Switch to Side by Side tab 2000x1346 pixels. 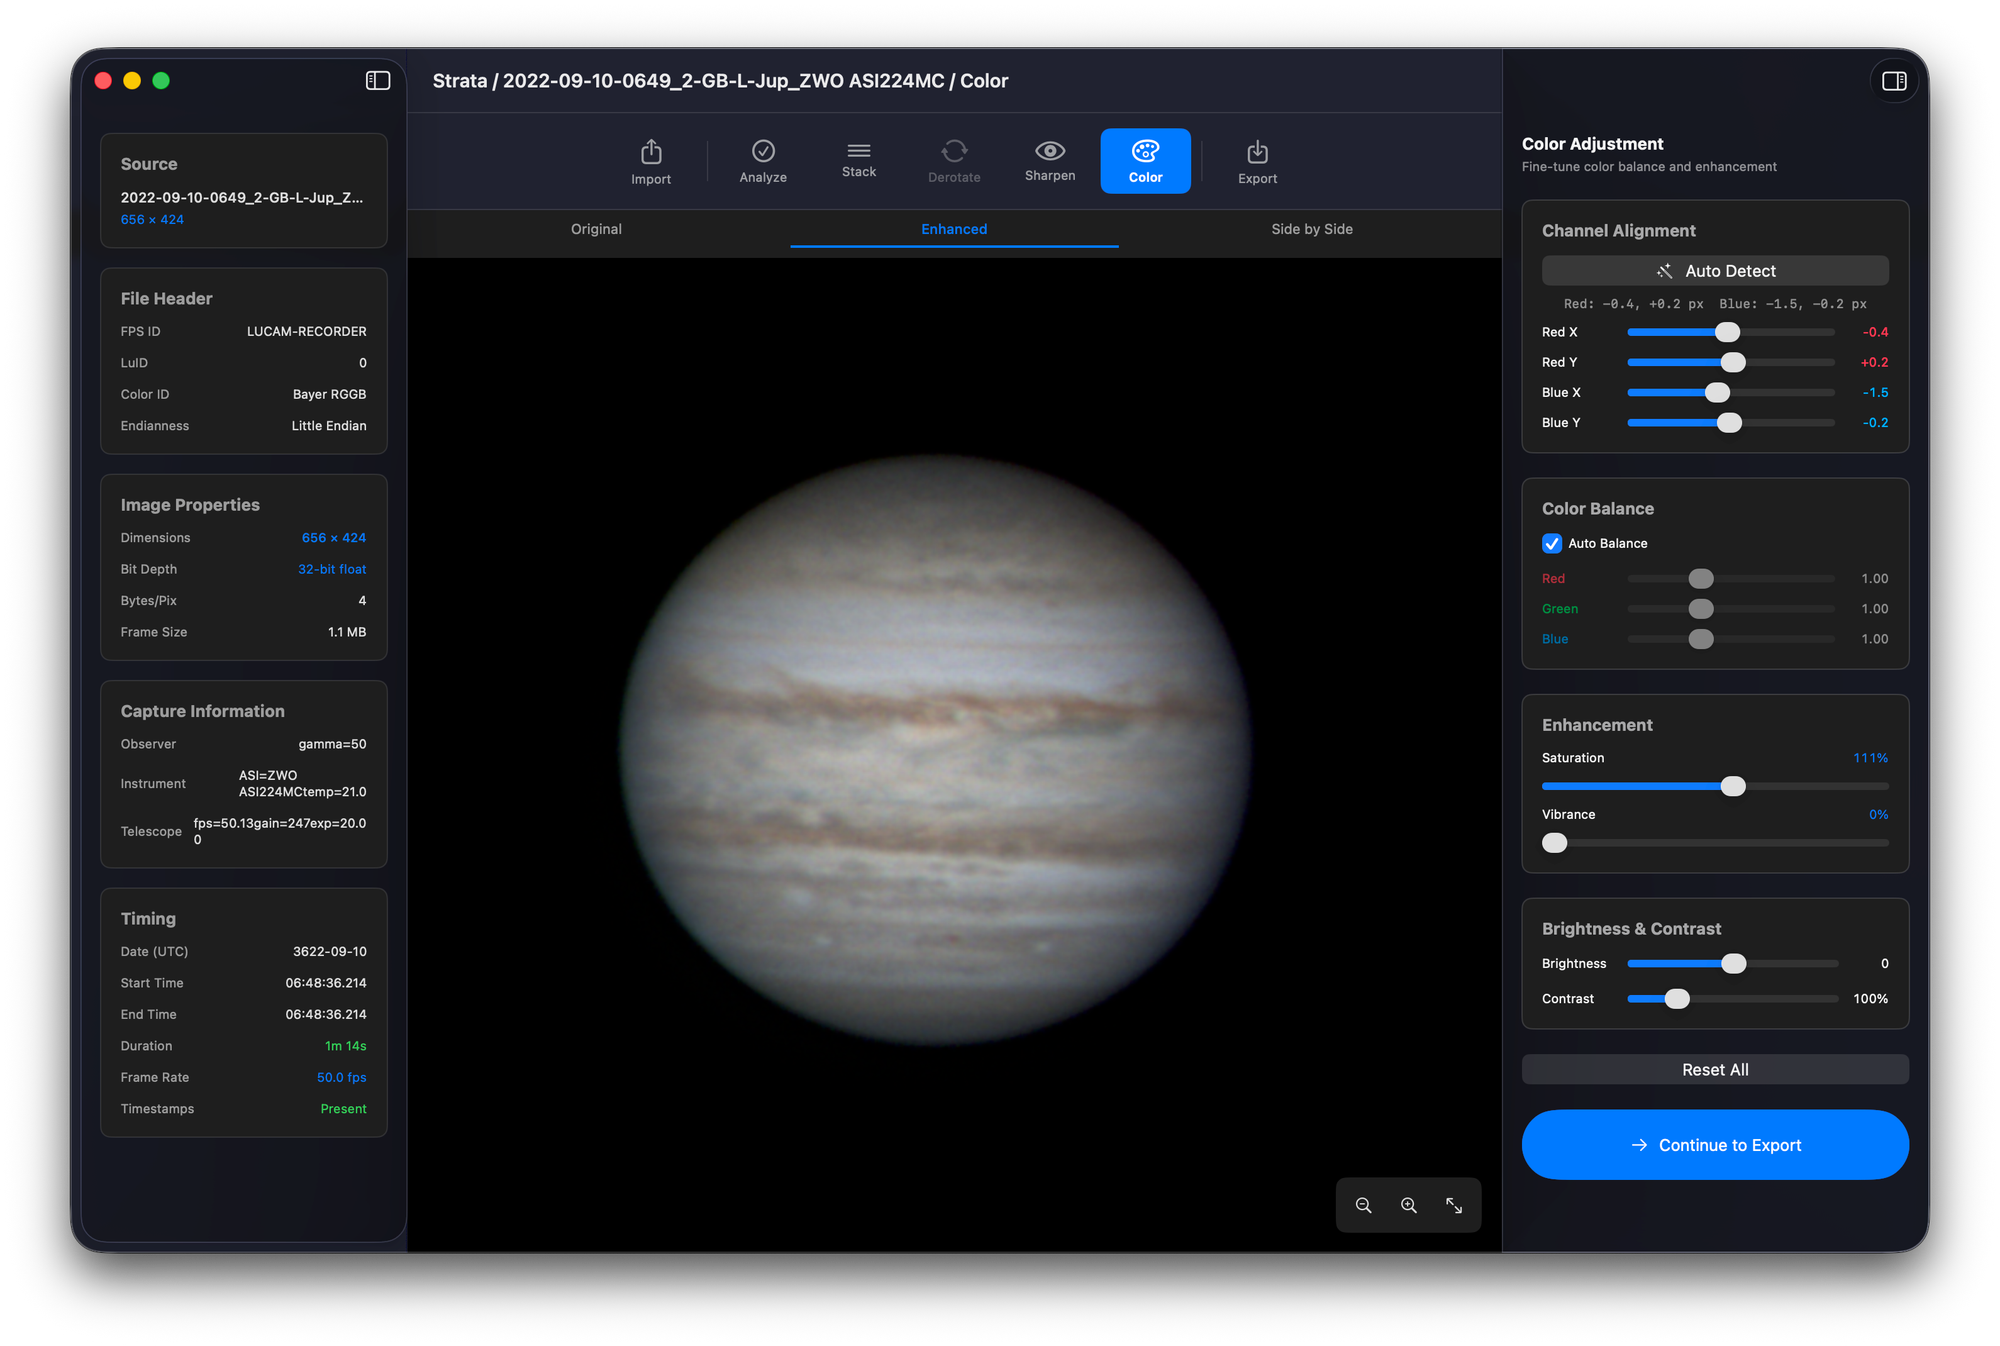click(1311, 229)
